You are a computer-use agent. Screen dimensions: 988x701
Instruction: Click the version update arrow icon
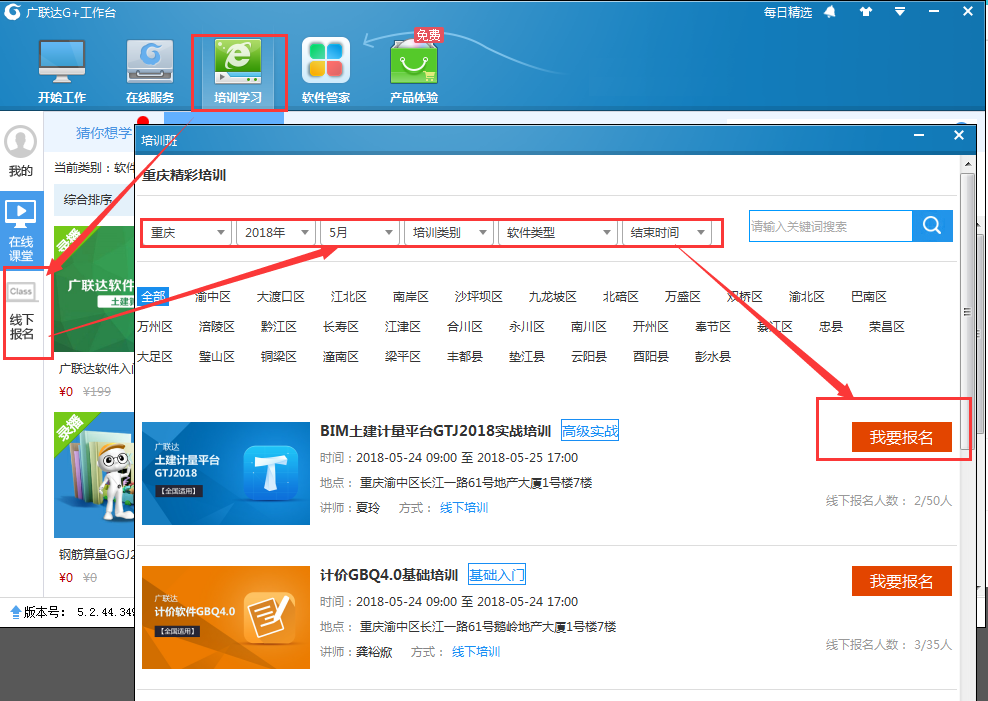(16, 612)
